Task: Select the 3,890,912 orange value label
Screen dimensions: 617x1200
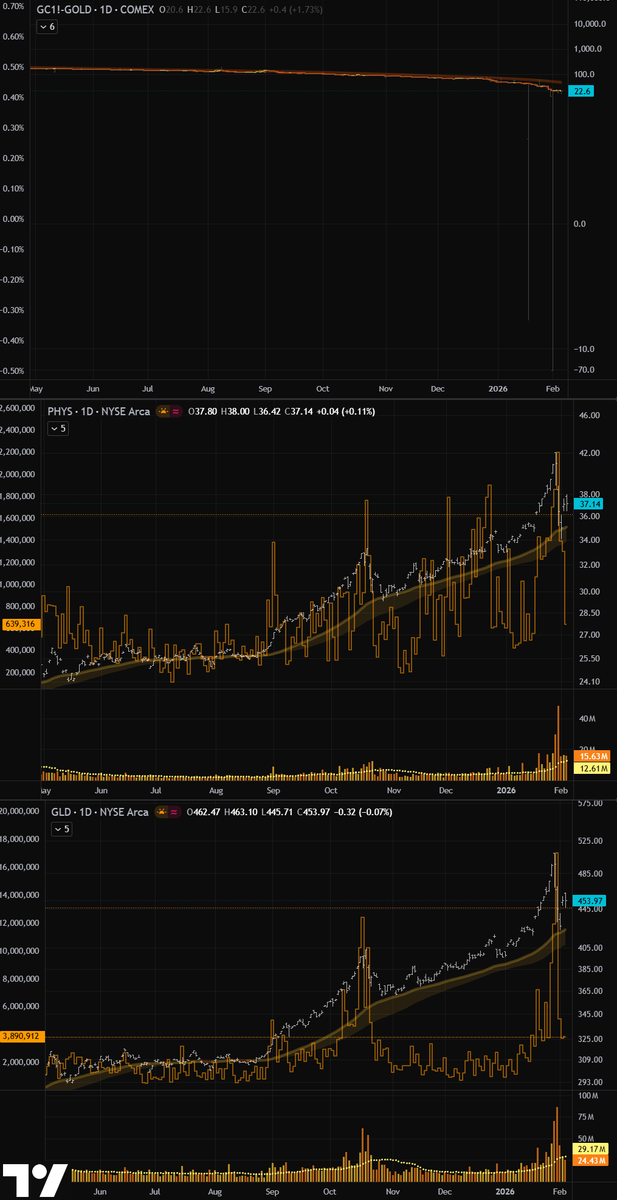Action: point(20,1036)
